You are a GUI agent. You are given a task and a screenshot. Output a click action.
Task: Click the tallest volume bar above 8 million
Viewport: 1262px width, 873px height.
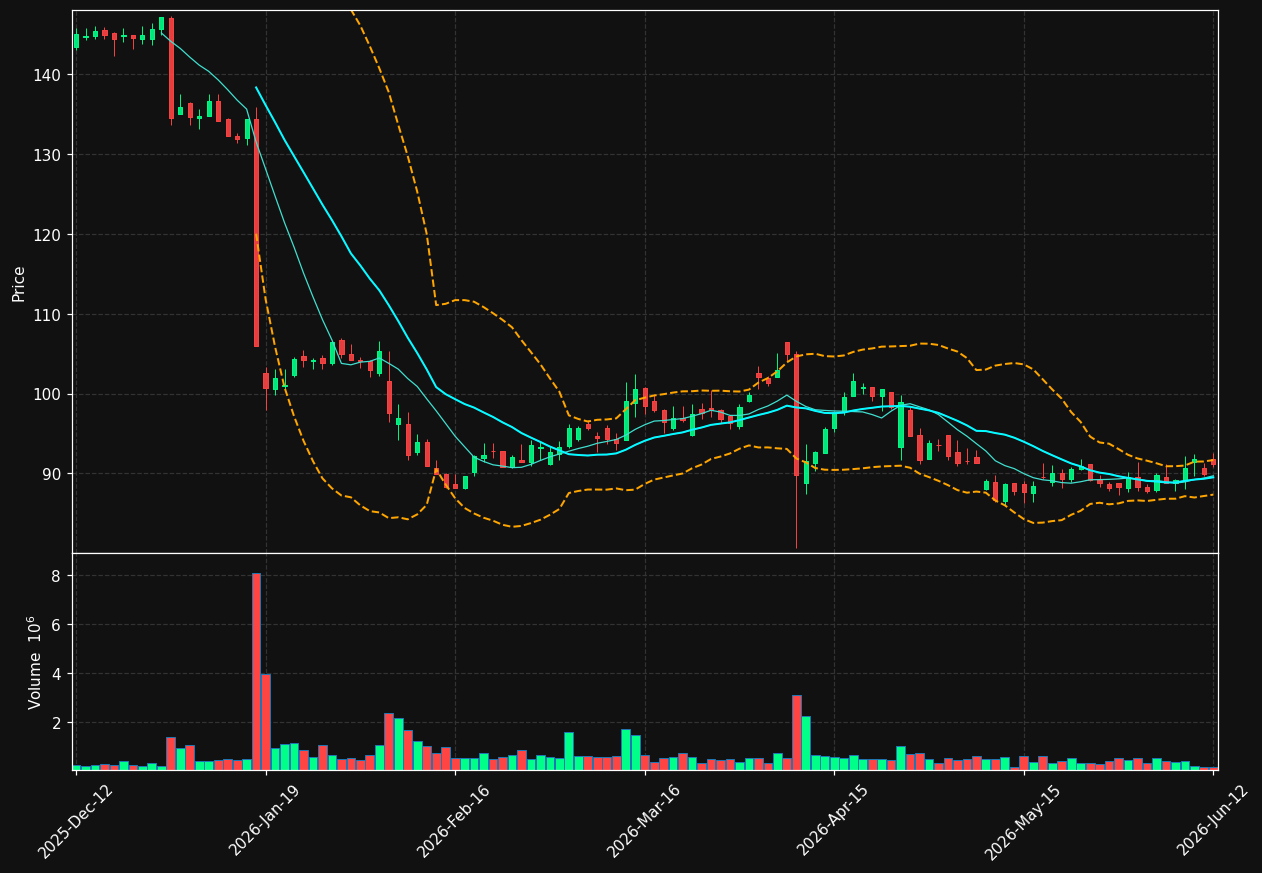click(256, 671)
